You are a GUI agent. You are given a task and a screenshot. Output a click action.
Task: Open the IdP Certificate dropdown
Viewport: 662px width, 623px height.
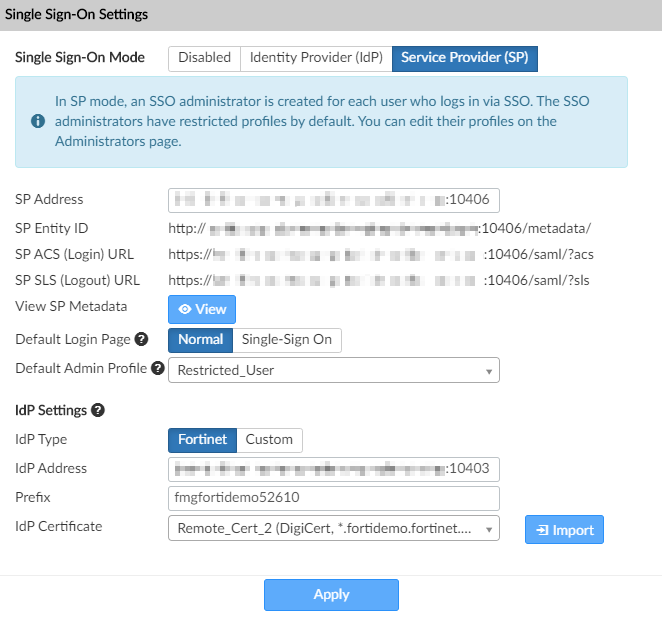[333, 529]
